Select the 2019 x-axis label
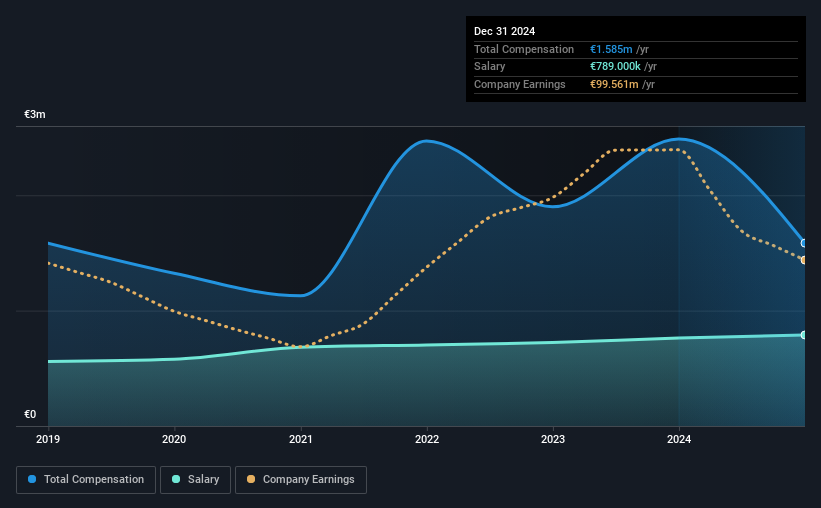 48,439
